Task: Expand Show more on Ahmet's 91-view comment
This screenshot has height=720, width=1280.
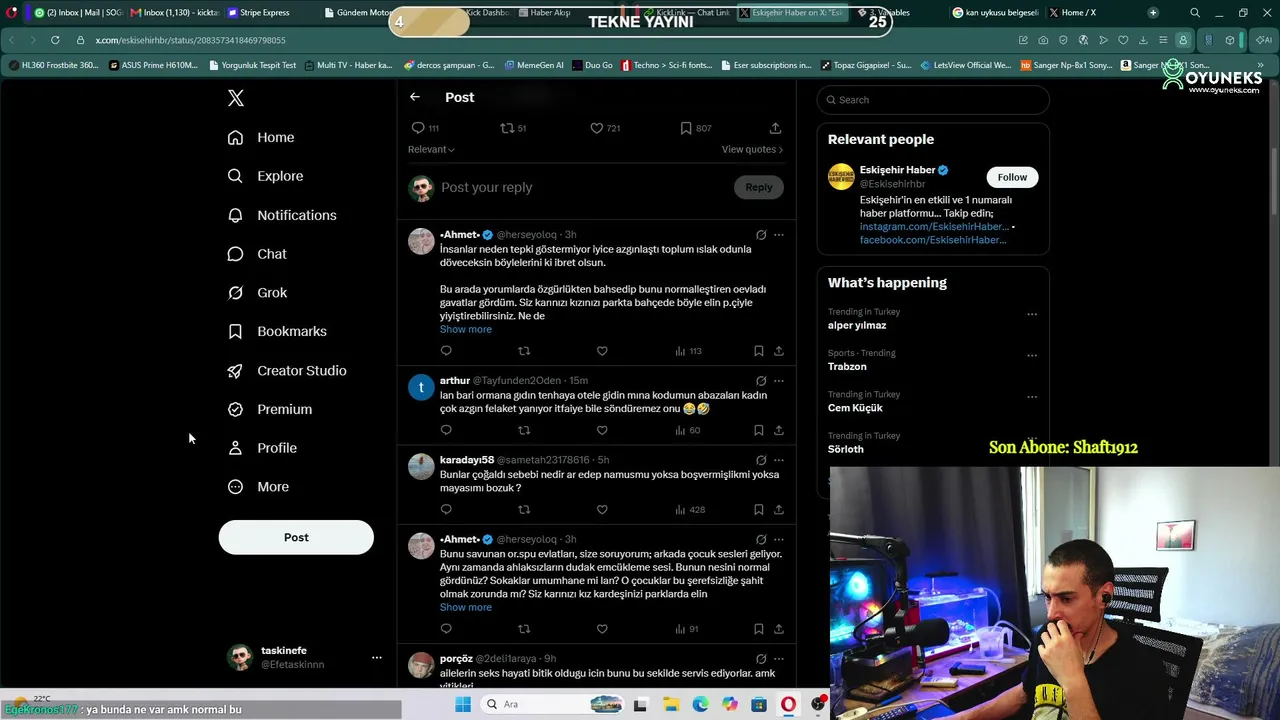Action: click(465, 607)
